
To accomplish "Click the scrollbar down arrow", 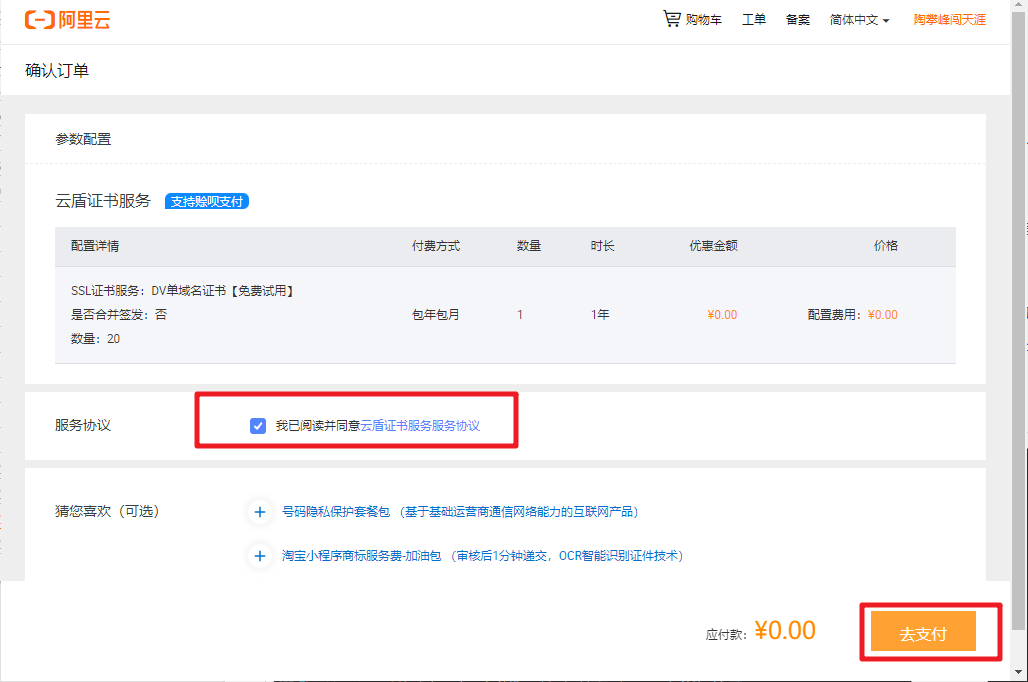I will click(x=1019, y=673).
